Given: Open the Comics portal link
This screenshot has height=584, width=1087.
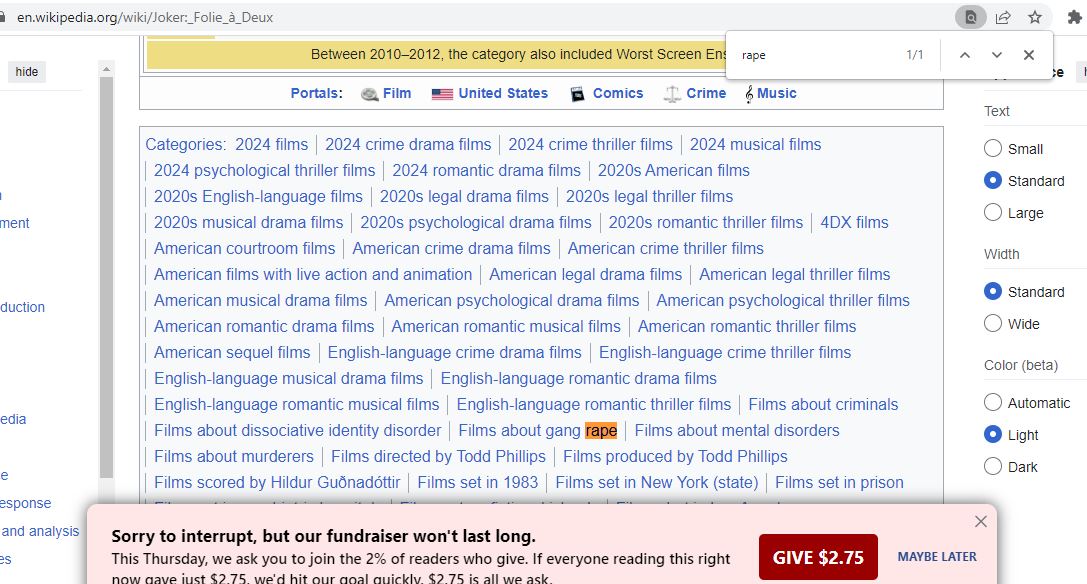Looking at the screenshot, I should coord(618,94).
